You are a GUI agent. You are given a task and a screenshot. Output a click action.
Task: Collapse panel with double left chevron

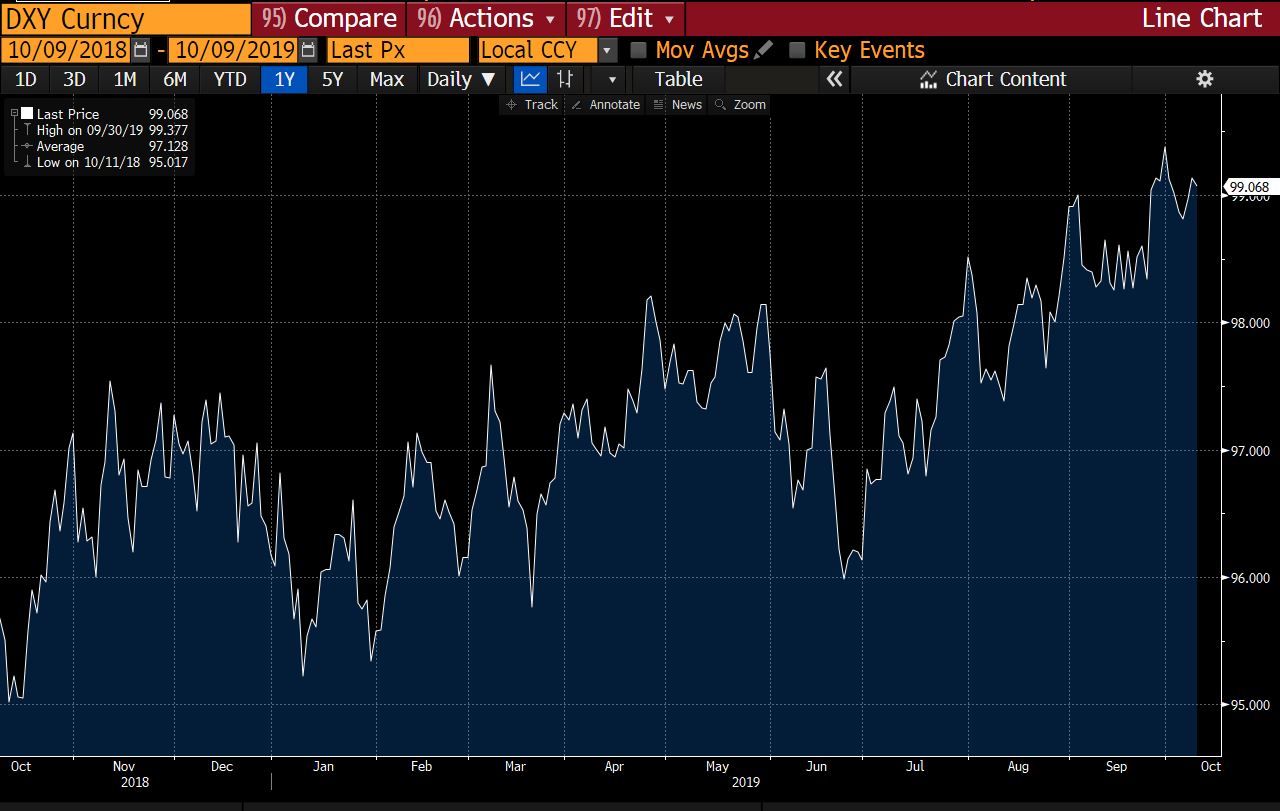point(834,79)
